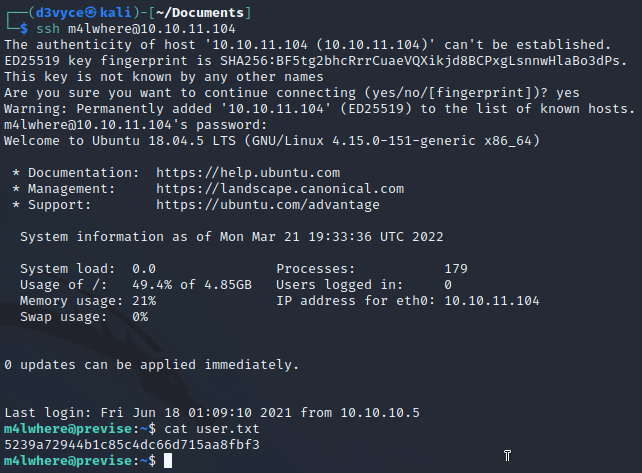Focus the cursor at the last prompt
Screen dimensions: 642x473
pos(168,460)
